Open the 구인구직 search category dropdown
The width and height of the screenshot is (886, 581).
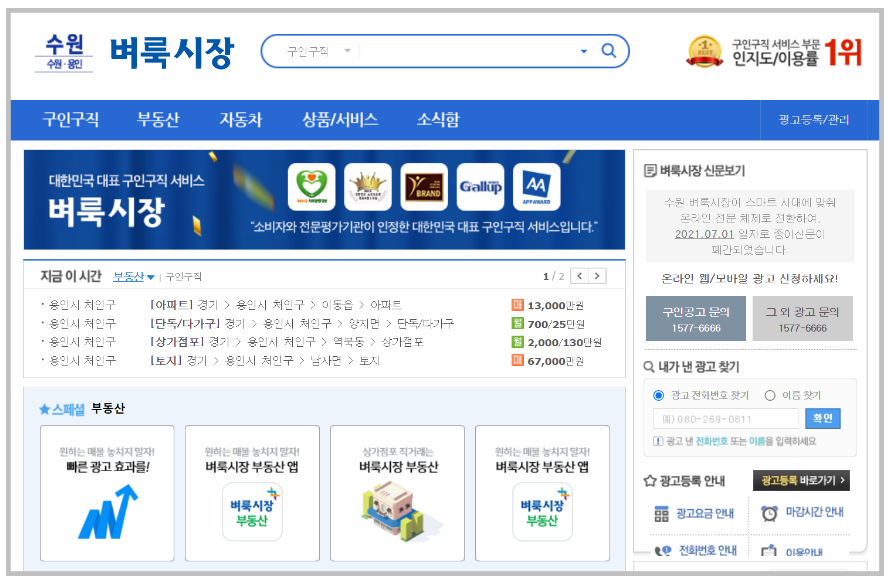[319, 51]
